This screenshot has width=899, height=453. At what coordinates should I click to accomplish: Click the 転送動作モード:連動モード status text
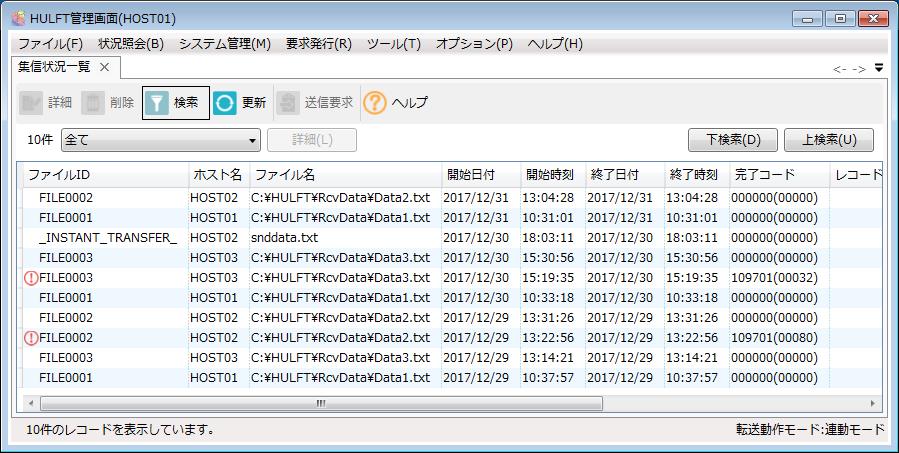coord(811,429)
